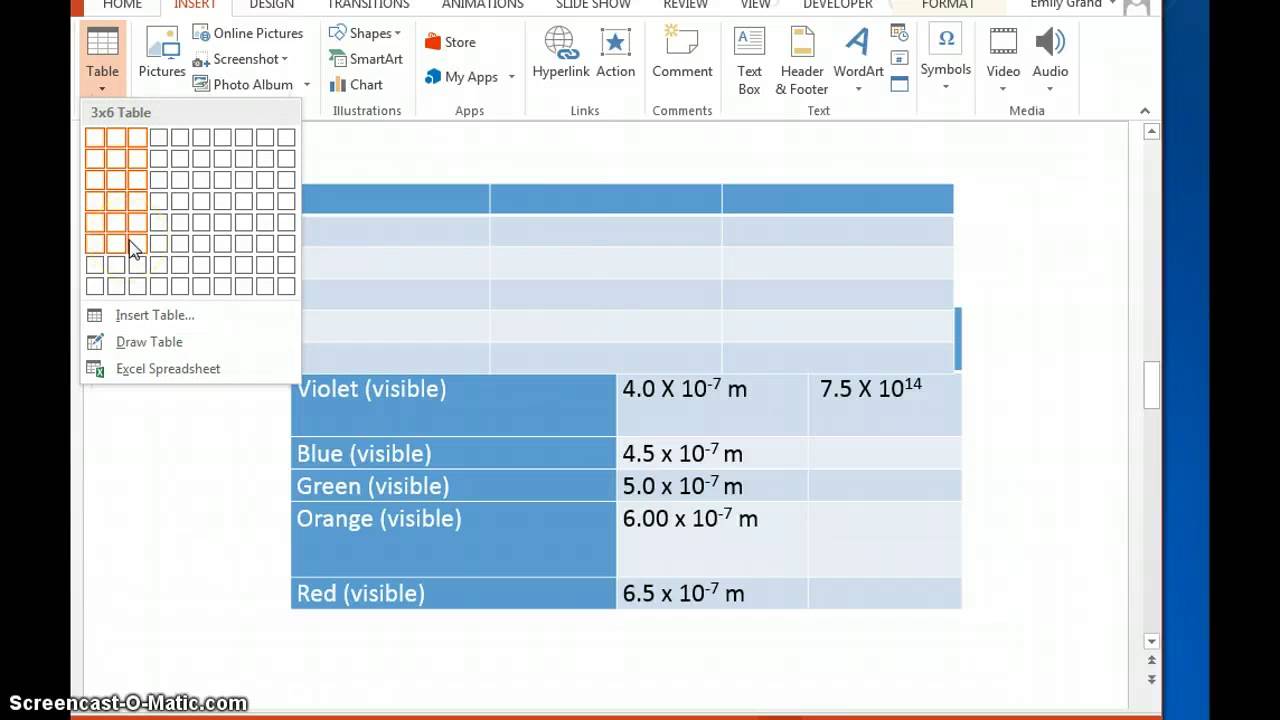The image size is (1280, 720).
Task: Choose Draw Table from the menu
Action: point(149,342)
